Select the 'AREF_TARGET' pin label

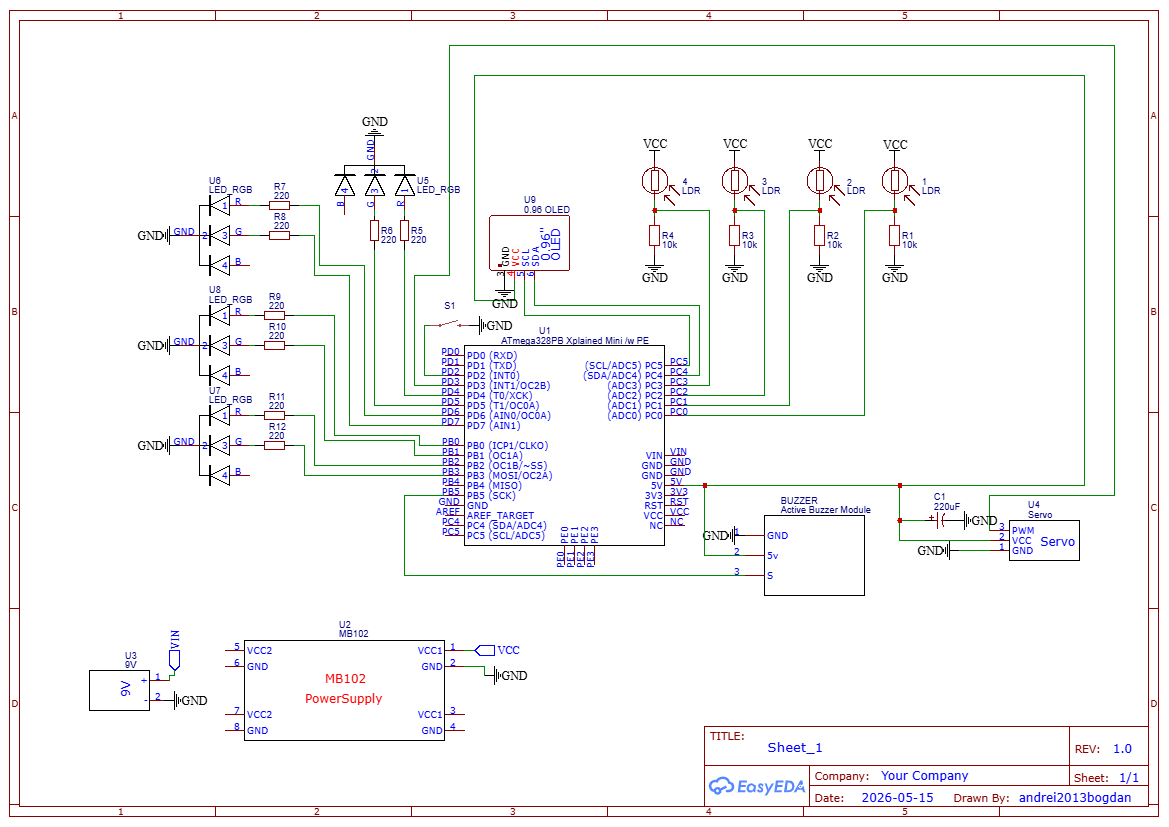[500, 515]
